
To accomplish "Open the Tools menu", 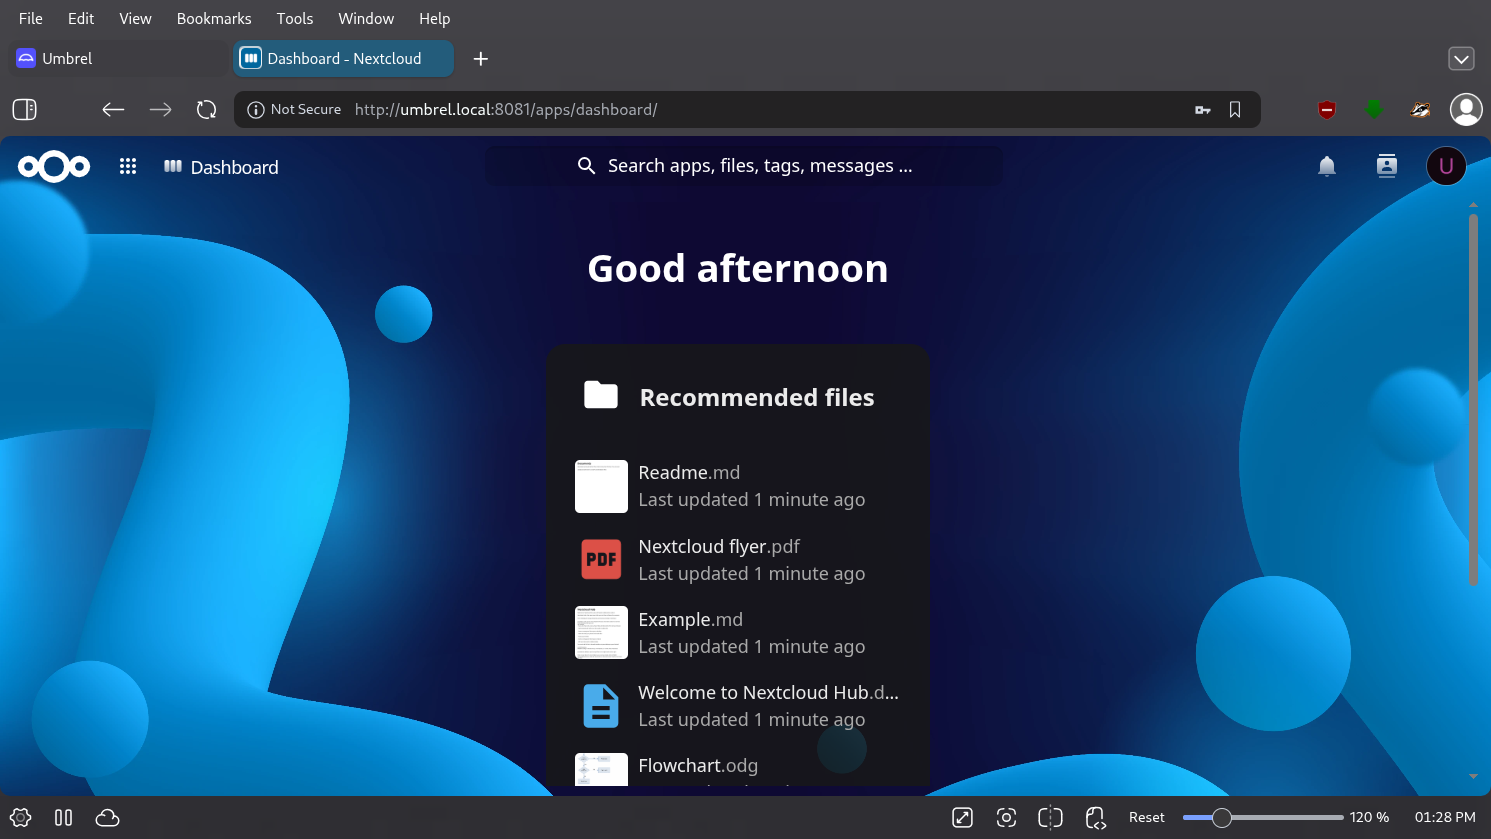I will pyautogui.click(x=295, y=18).
